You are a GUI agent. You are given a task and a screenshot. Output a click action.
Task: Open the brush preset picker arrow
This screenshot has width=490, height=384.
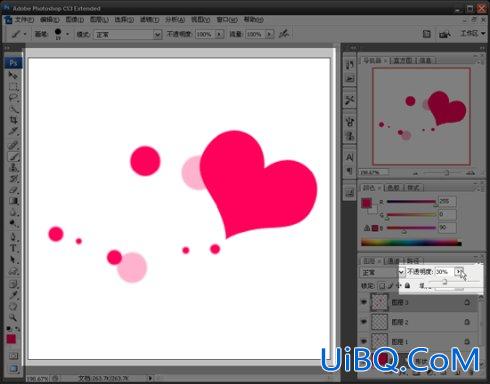pos(68,34)
